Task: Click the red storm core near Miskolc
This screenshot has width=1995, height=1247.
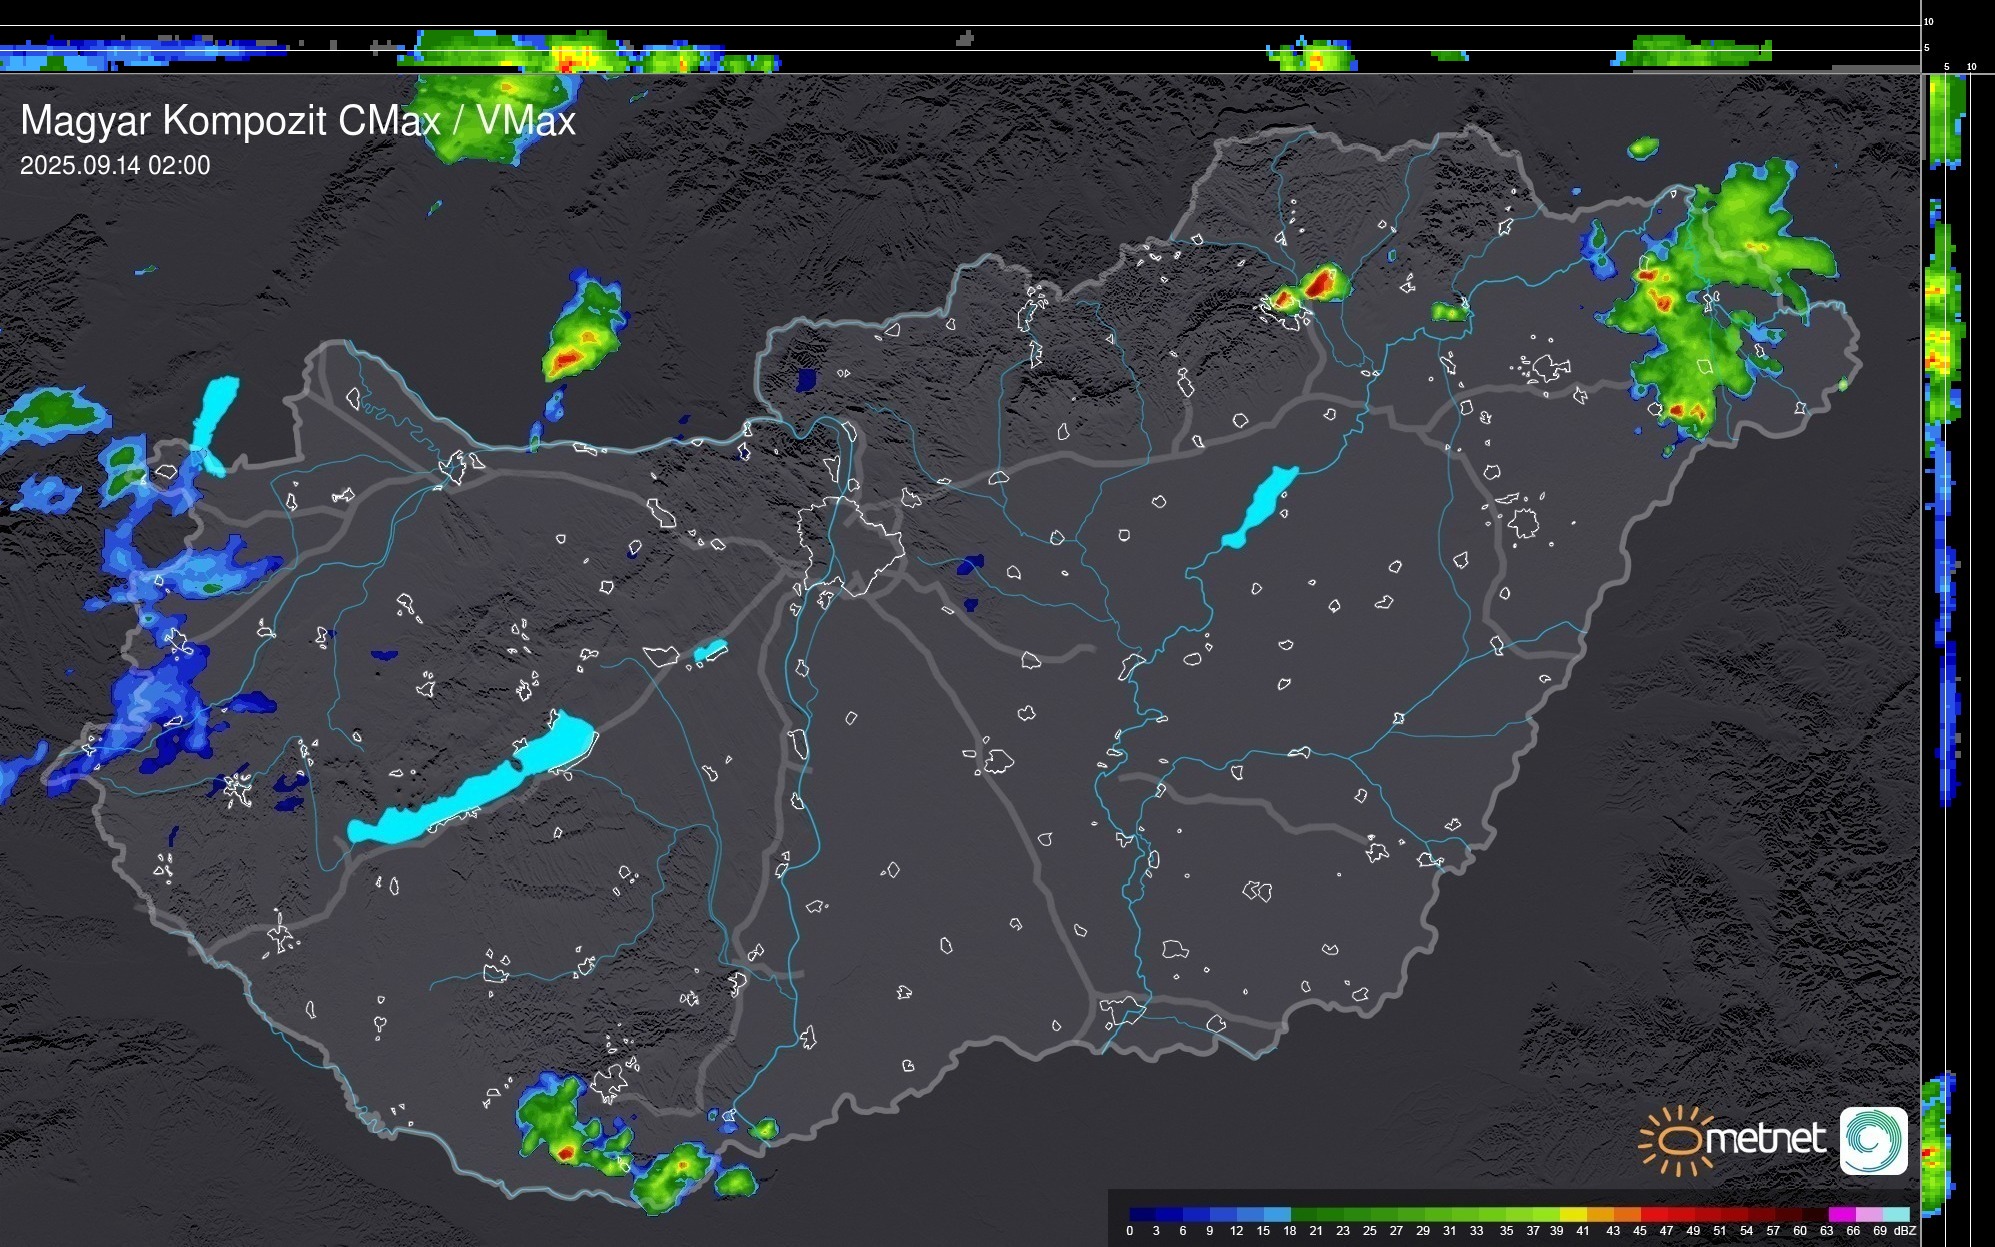Action: (x=1318, y=284)
